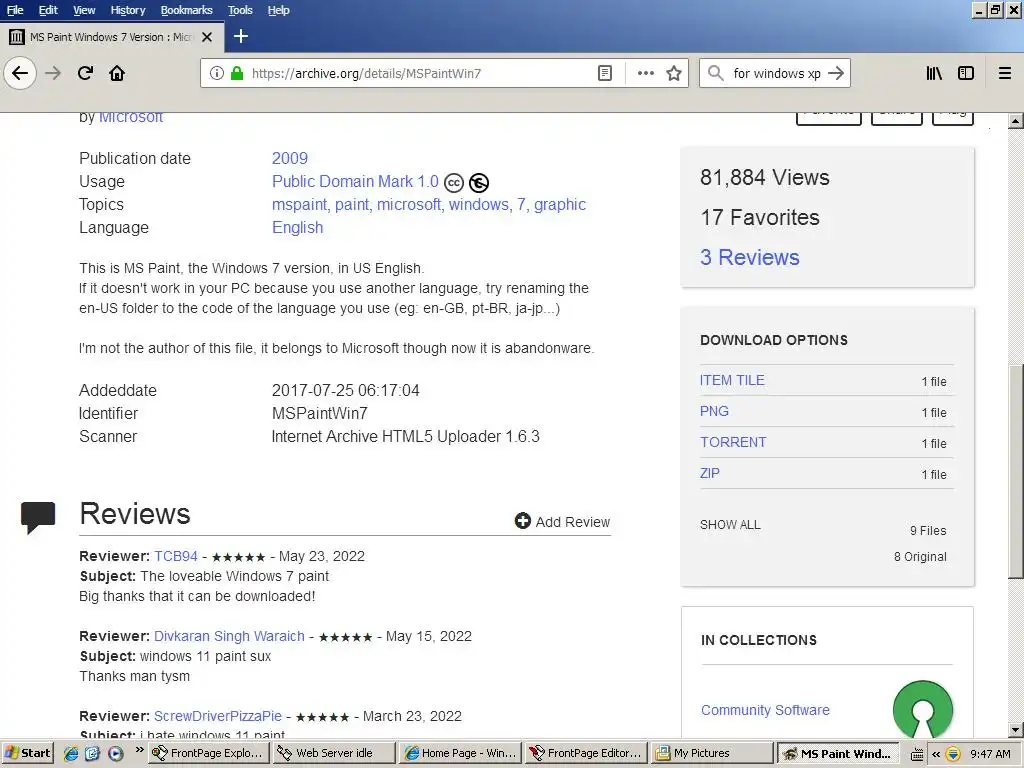Image resolution: width=1024 pixels, height=768 pixels.
Task: Open Divkaran Singh Waraich profile
Action: (229, 636)
